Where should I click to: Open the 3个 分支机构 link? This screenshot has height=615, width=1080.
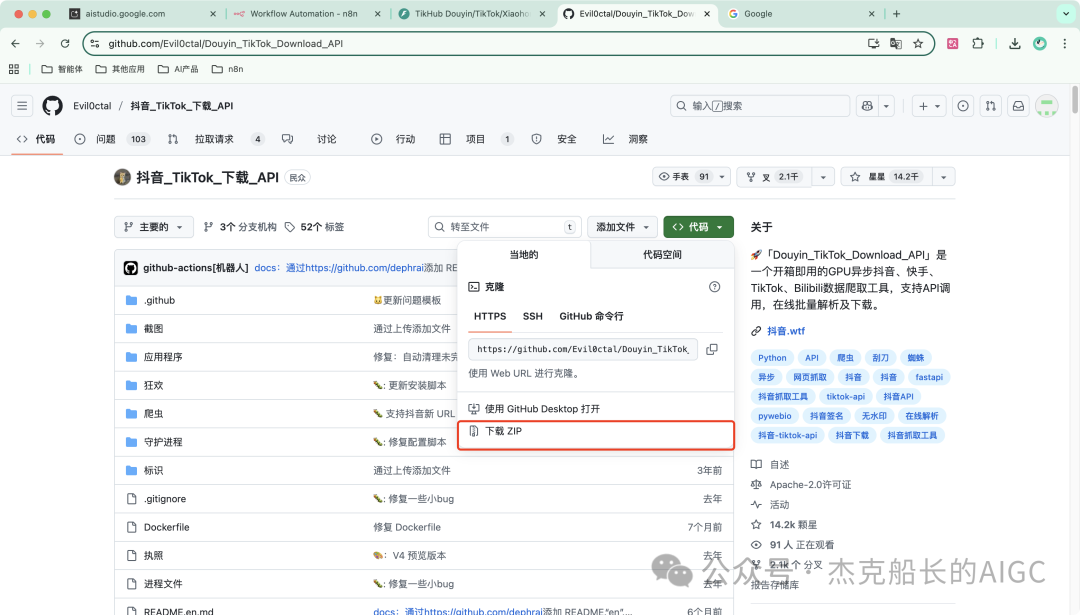(x=240, y=227)
